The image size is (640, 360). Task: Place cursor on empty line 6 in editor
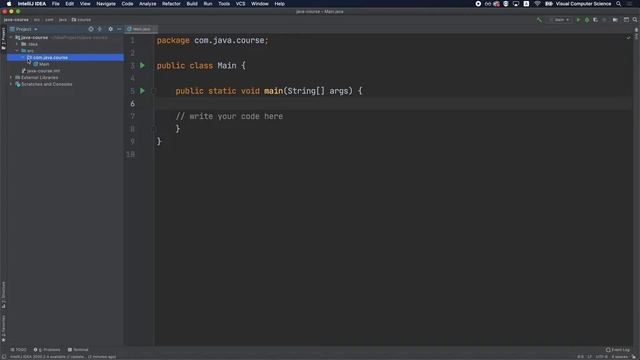393,104
